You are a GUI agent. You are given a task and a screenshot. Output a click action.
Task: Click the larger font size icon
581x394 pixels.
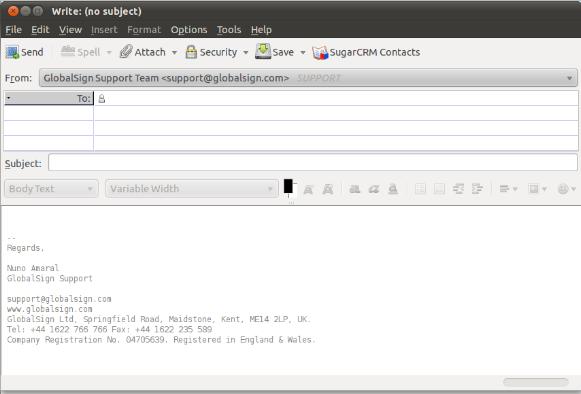[x=328, y=189]
